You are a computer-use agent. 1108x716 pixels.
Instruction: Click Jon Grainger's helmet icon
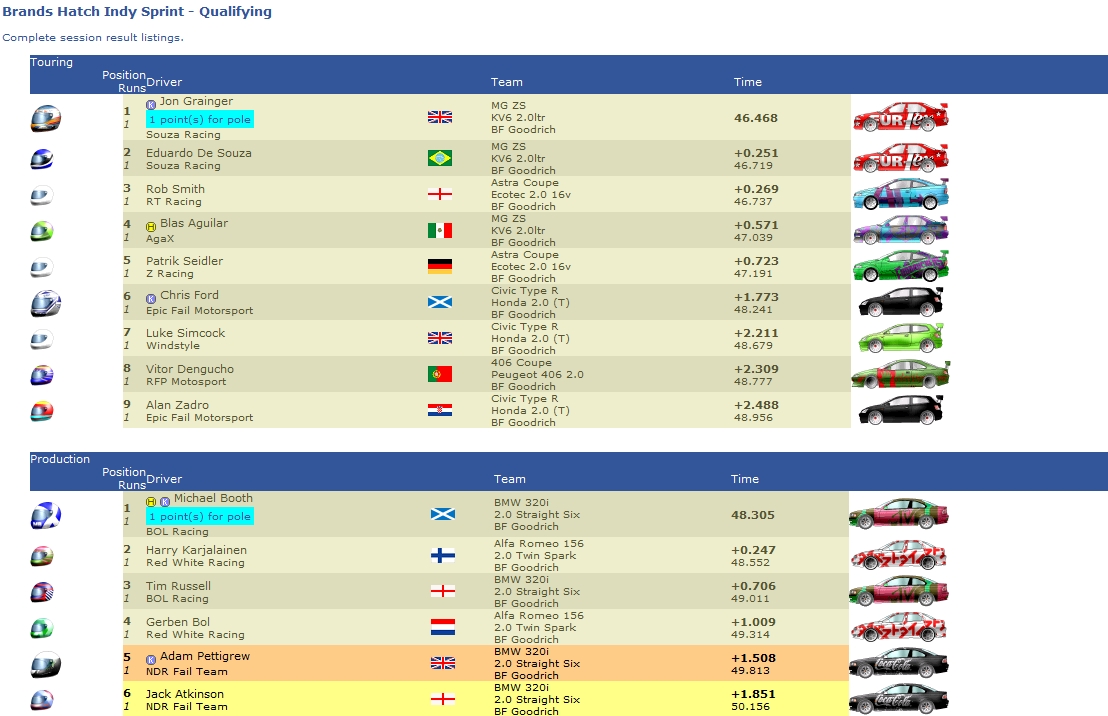click(46, 118)
